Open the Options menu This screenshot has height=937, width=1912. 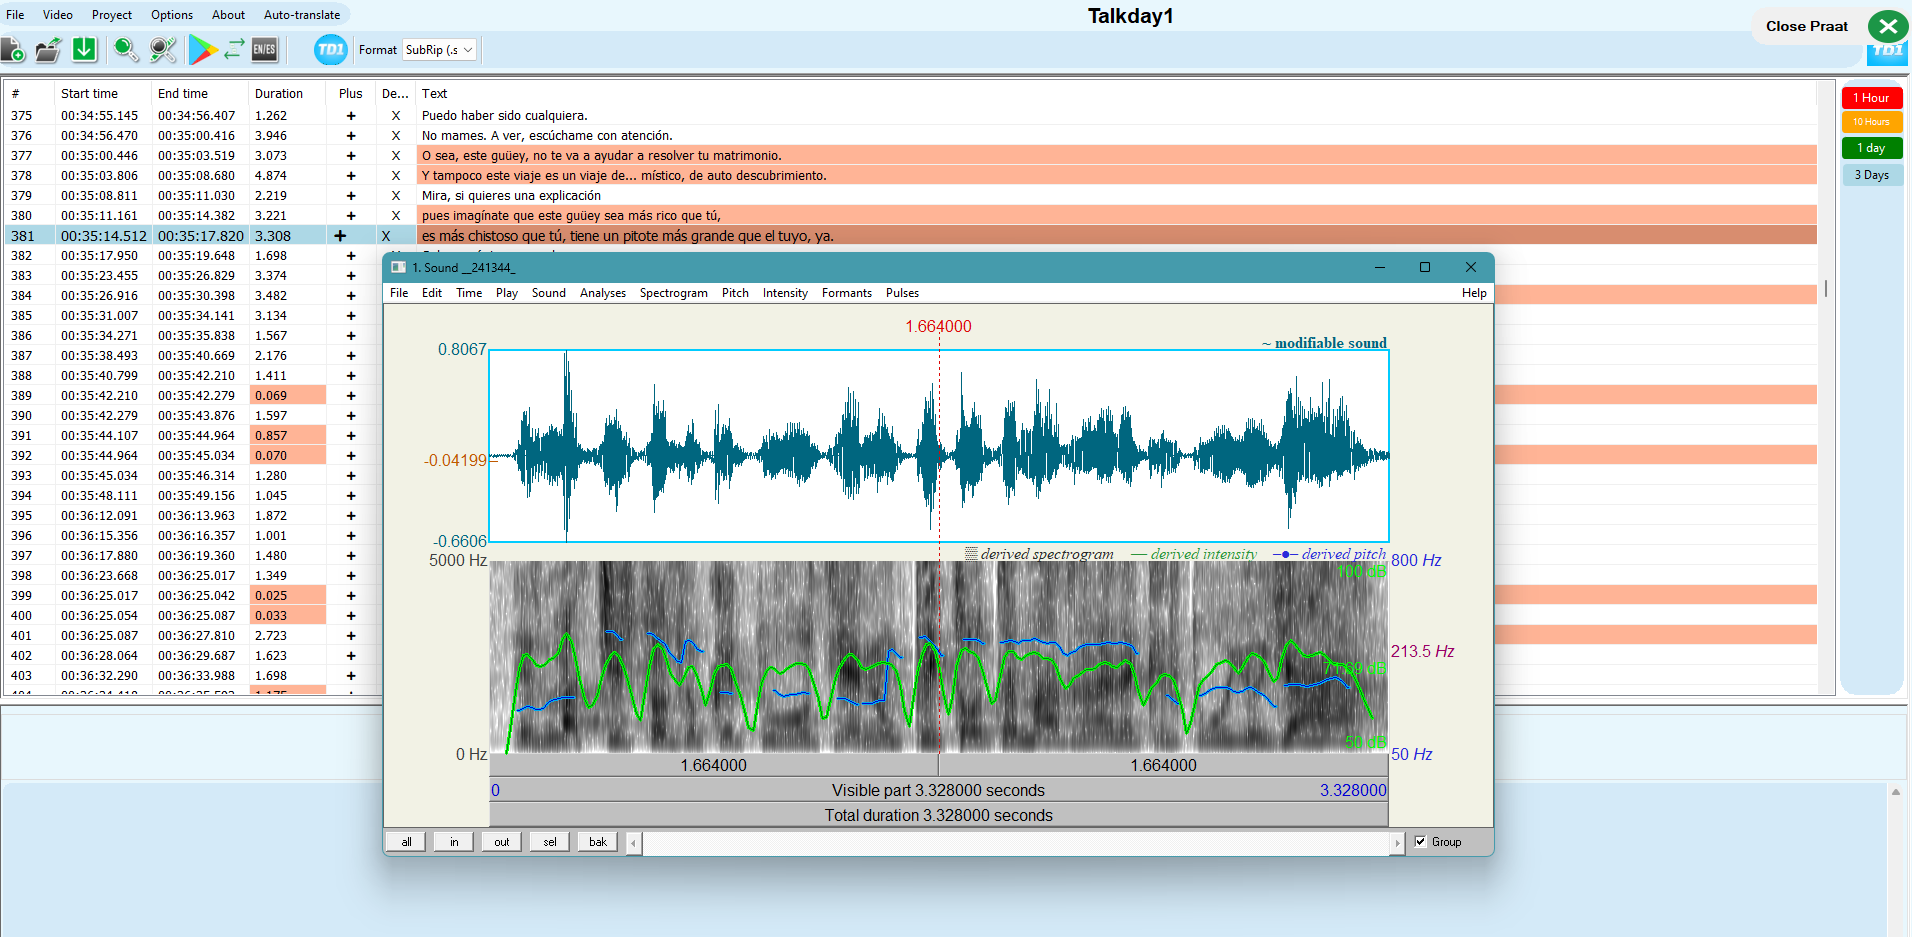point(172,15)
